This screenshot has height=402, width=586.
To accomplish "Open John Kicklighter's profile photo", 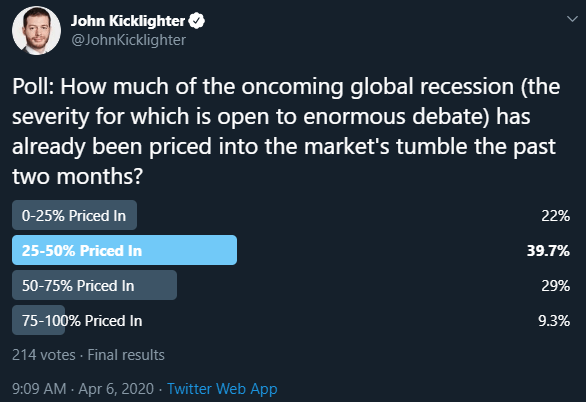I will point(36,31).
